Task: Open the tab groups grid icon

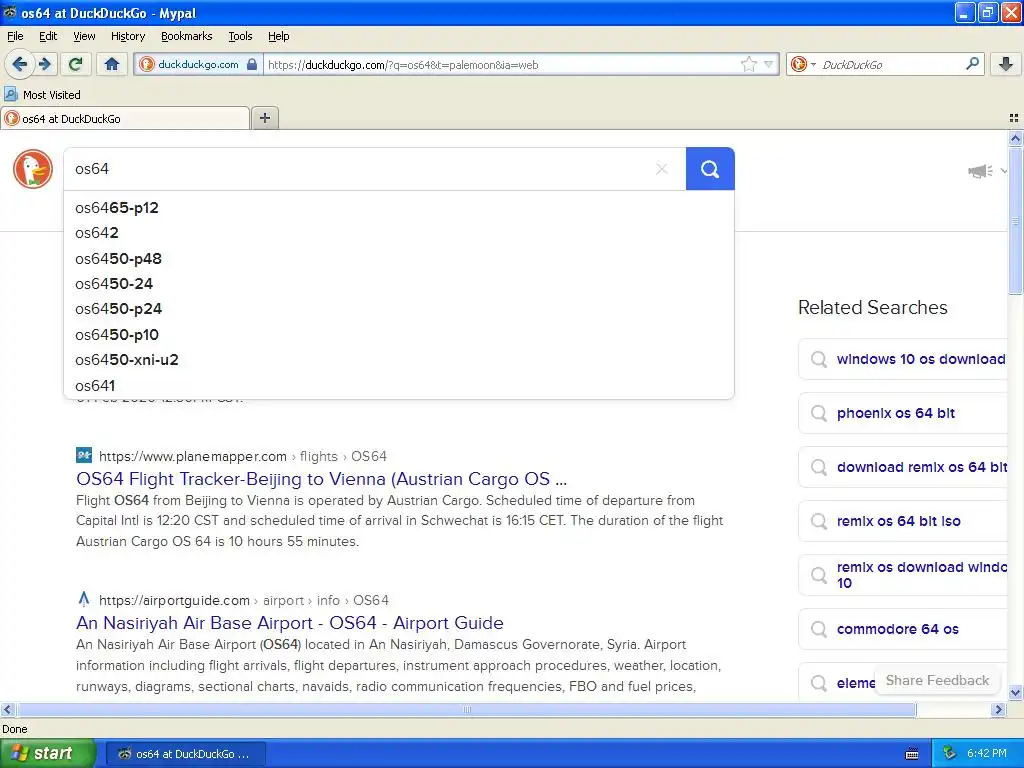Action: [x=1014, y=118]
